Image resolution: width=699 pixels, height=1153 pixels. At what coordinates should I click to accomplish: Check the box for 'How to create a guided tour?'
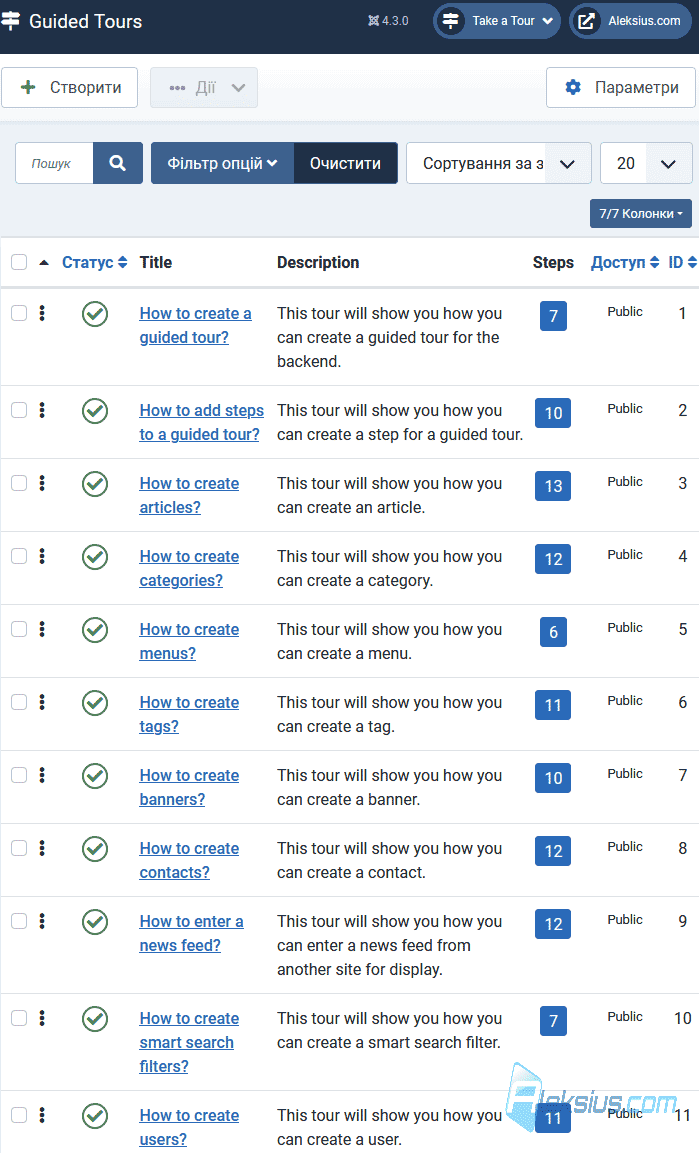[19, 313]
